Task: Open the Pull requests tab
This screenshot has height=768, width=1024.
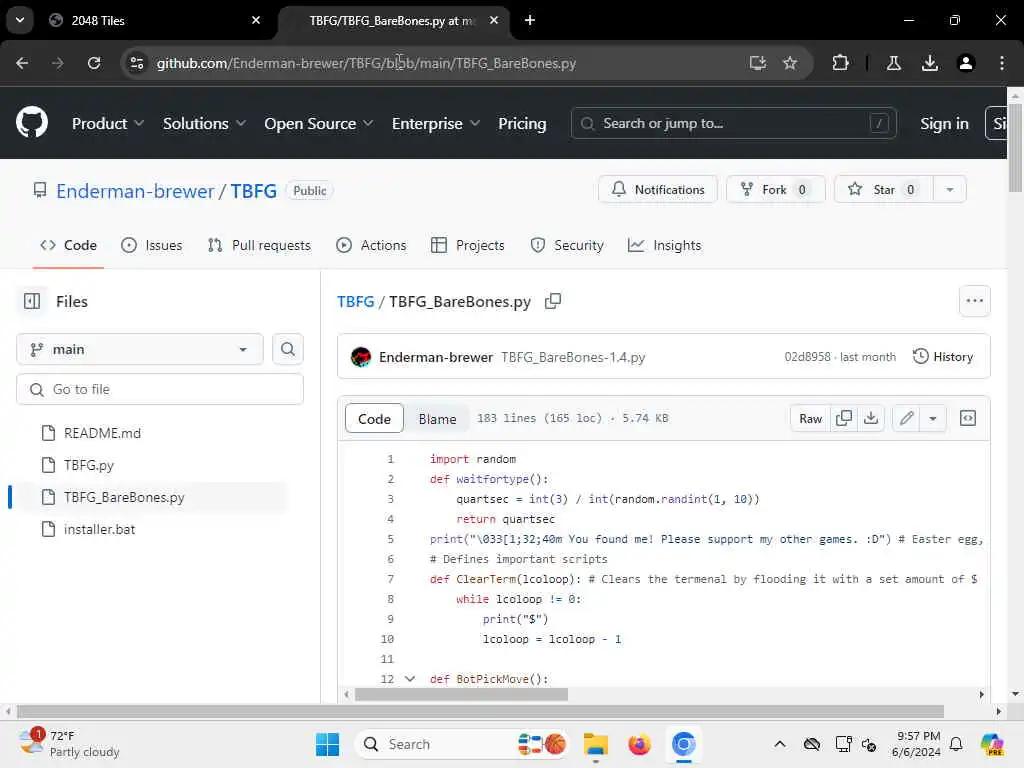Action: pos(259,245)
